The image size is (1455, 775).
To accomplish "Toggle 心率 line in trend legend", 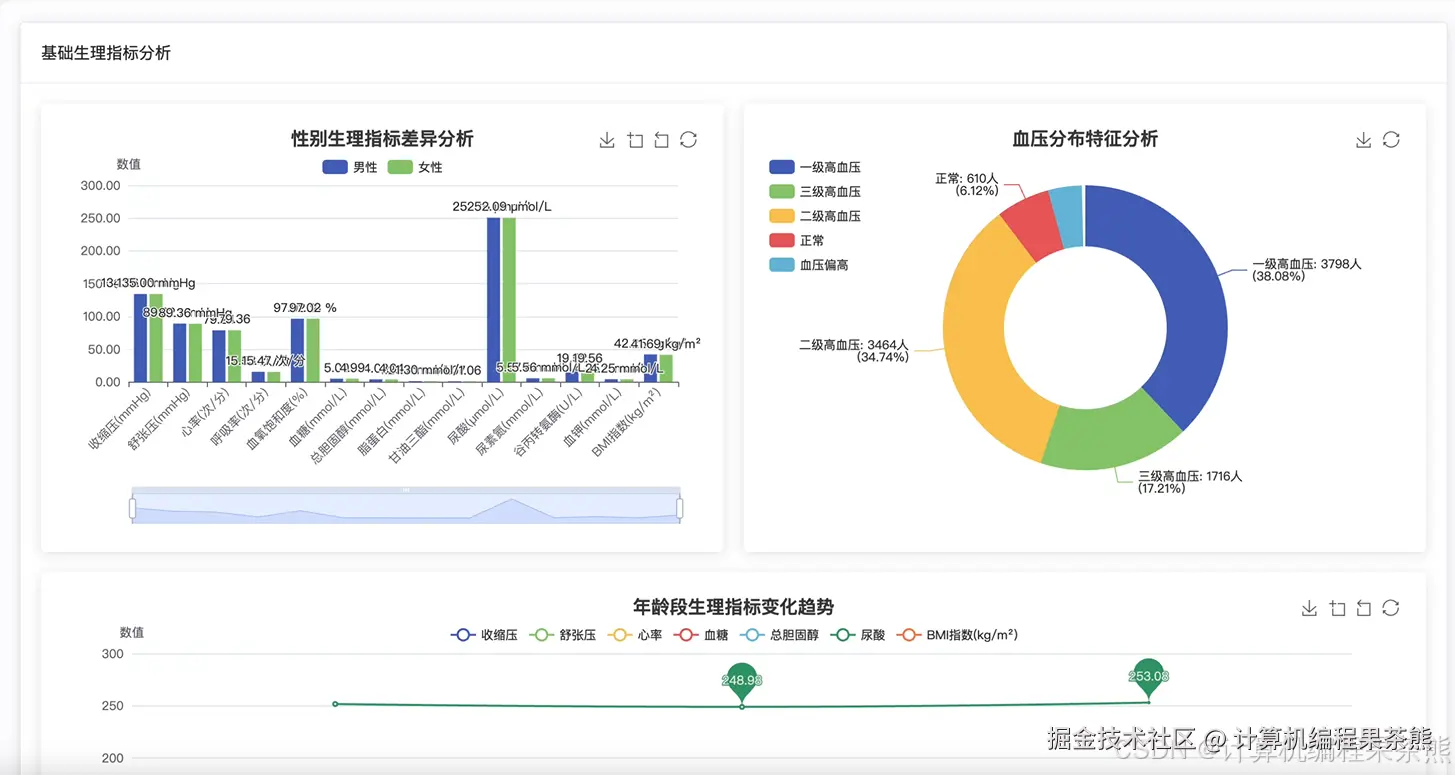I will [636, 635].
